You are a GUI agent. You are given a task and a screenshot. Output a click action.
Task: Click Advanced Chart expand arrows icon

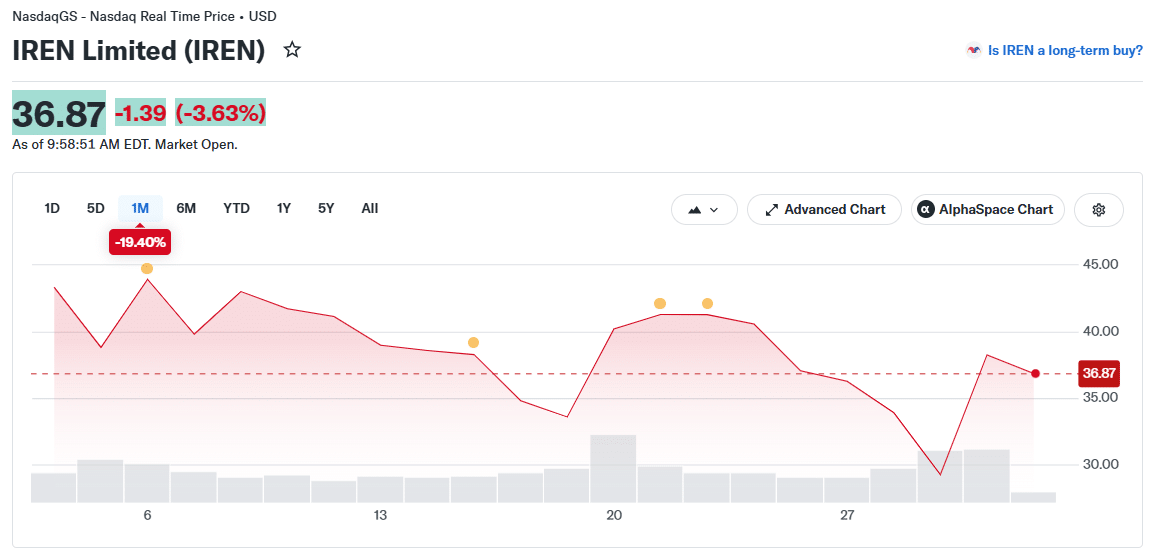tap(771, 210)
